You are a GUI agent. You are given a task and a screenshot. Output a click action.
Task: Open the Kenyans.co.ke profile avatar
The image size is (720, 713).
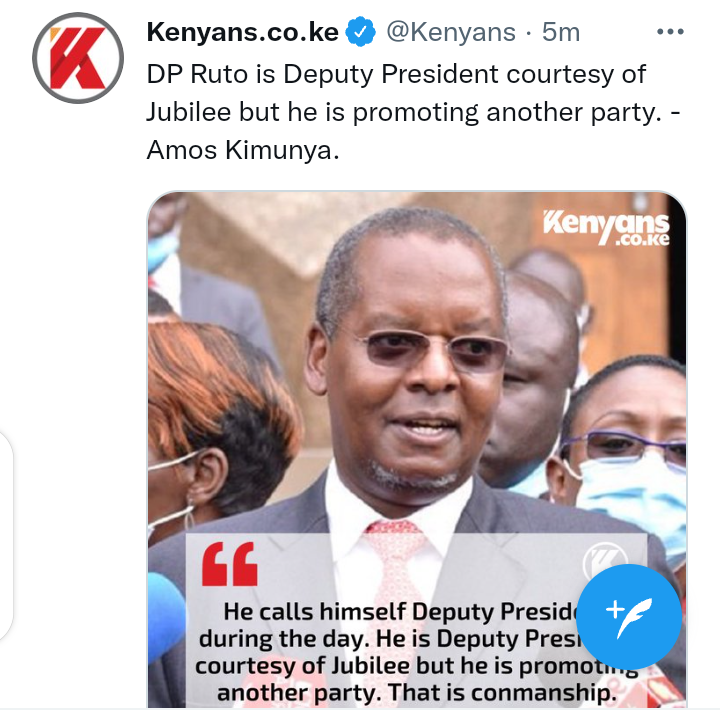(78, 58)
